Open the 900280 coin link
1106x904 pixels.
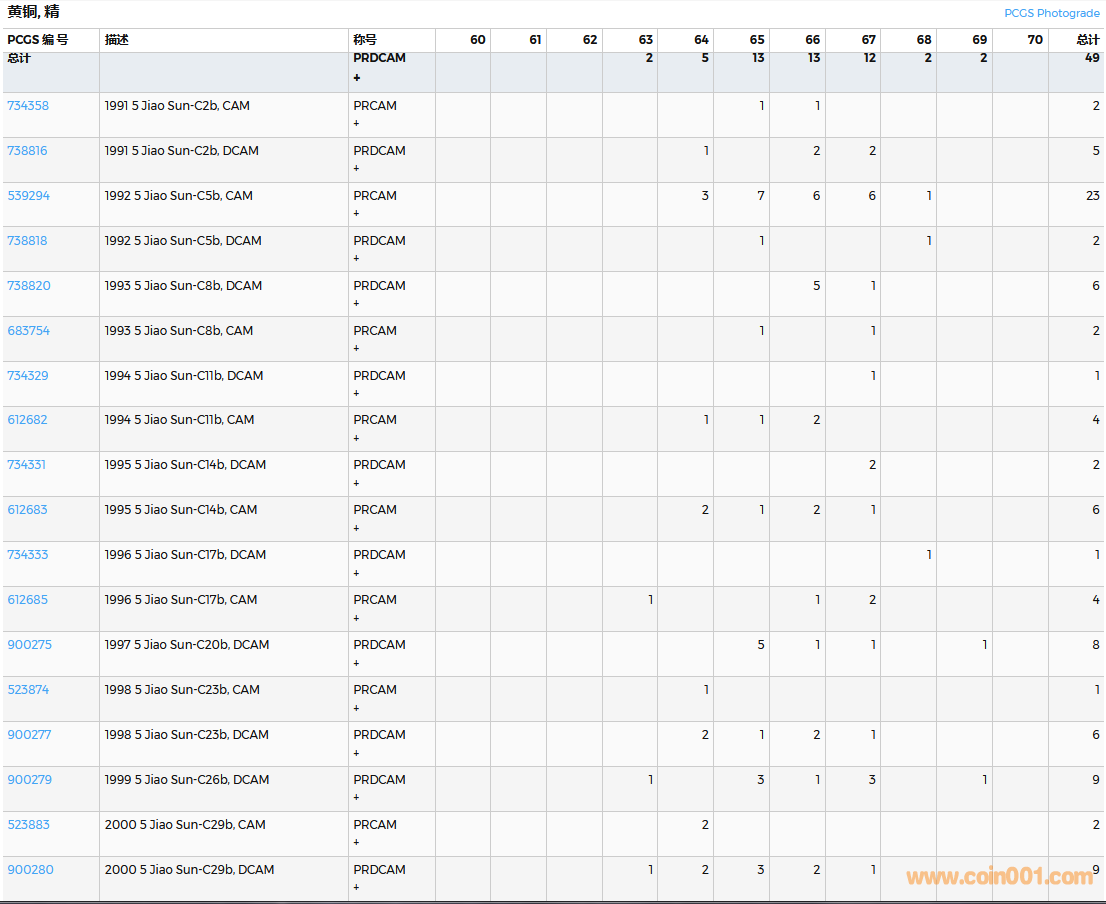coord(30,870)
